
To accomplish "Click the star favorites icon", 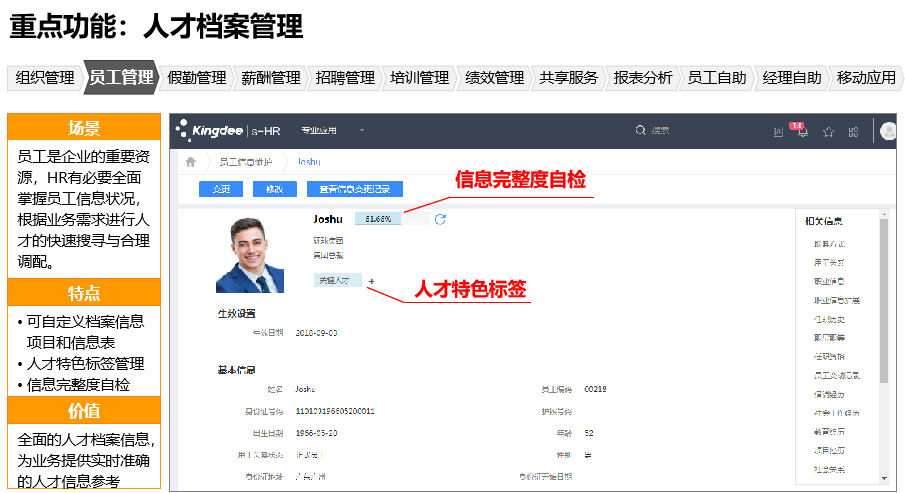I will point(828,132).
